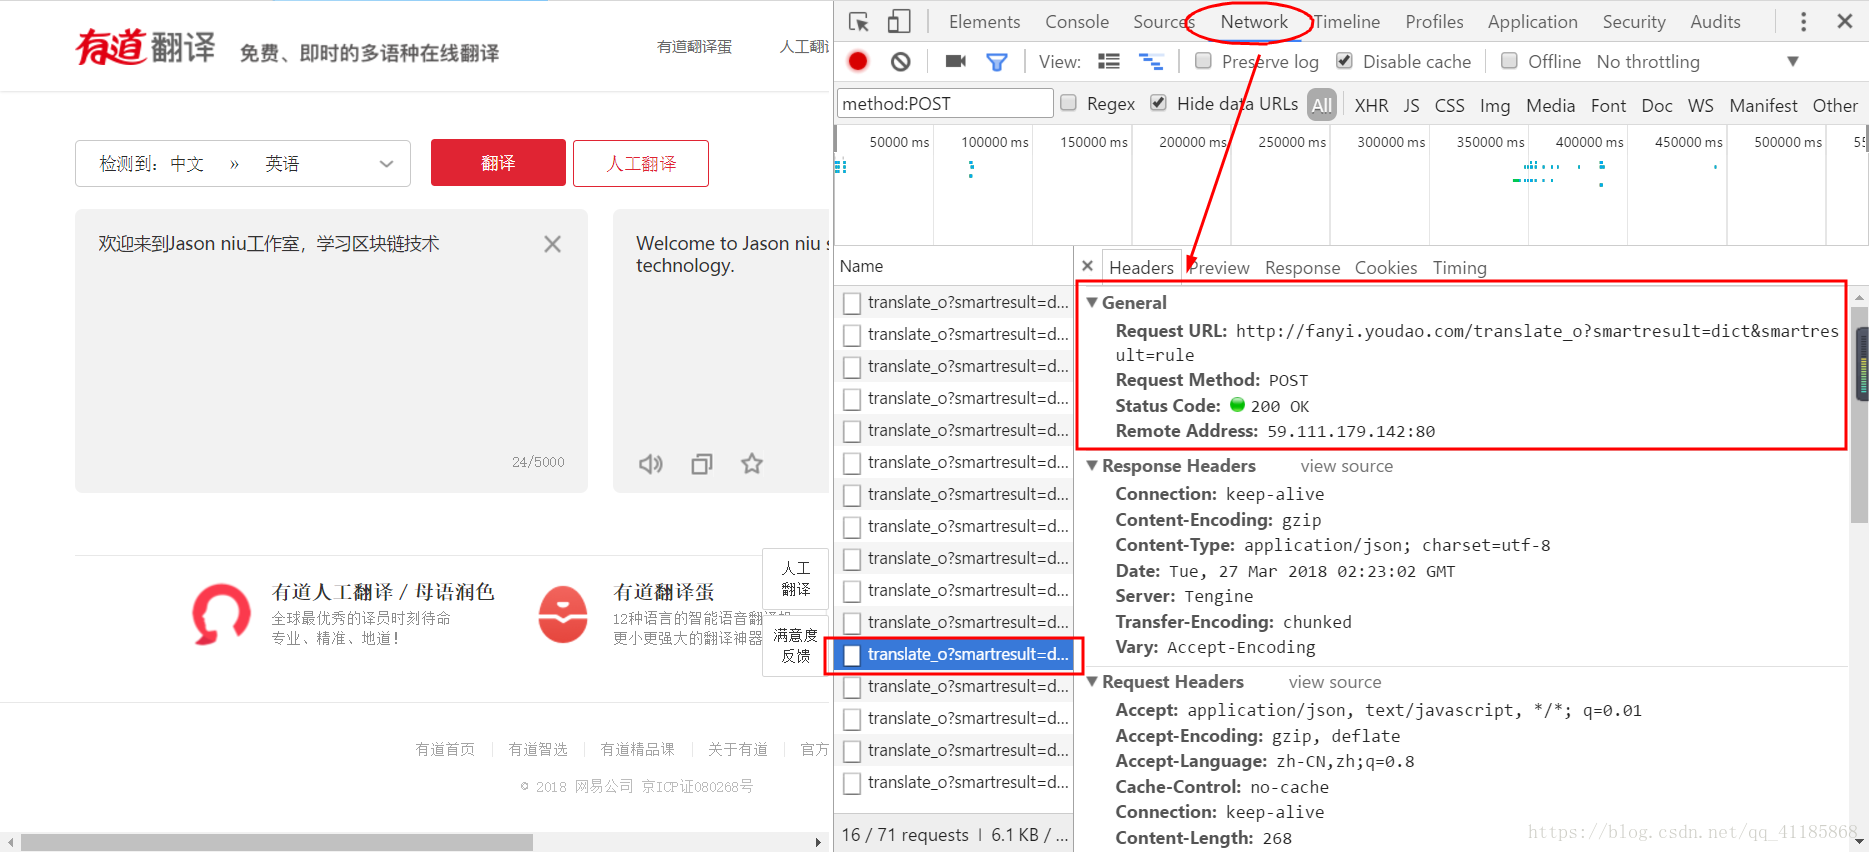
Task: Filter requests by Media type
Action: click(x=1550, y=105)
